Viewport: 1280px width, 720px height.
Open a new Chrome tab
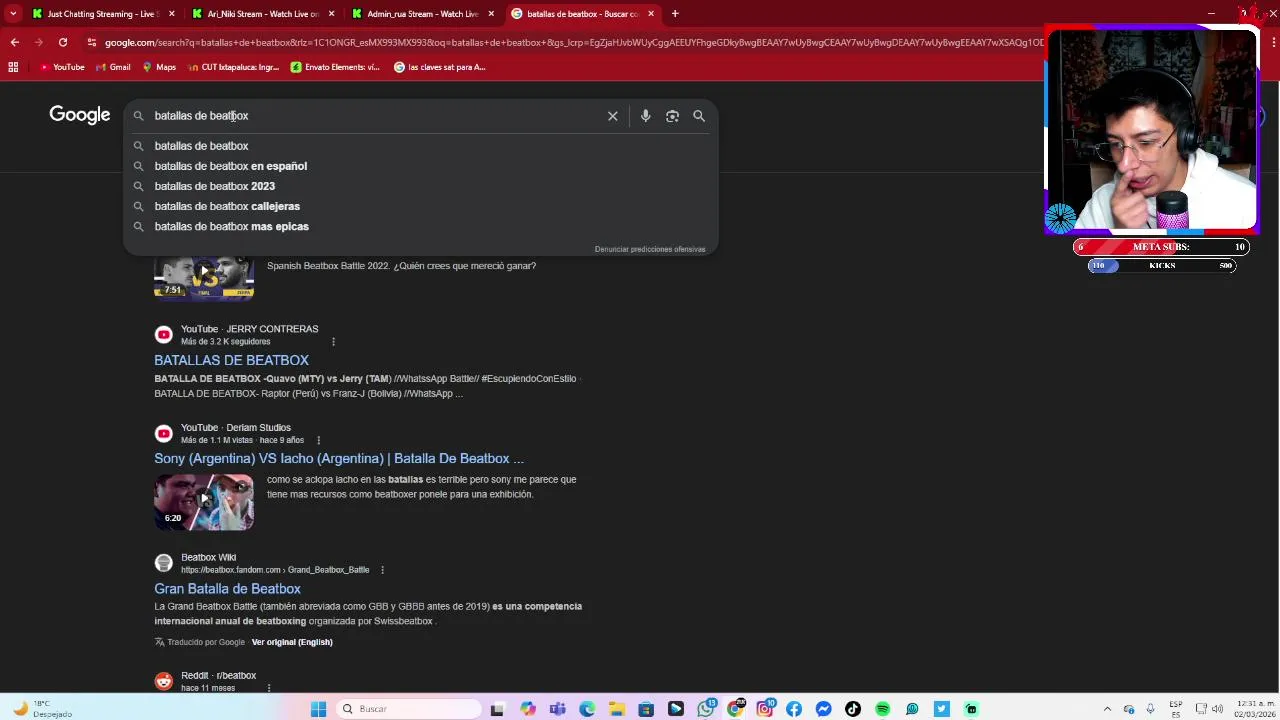675,14
